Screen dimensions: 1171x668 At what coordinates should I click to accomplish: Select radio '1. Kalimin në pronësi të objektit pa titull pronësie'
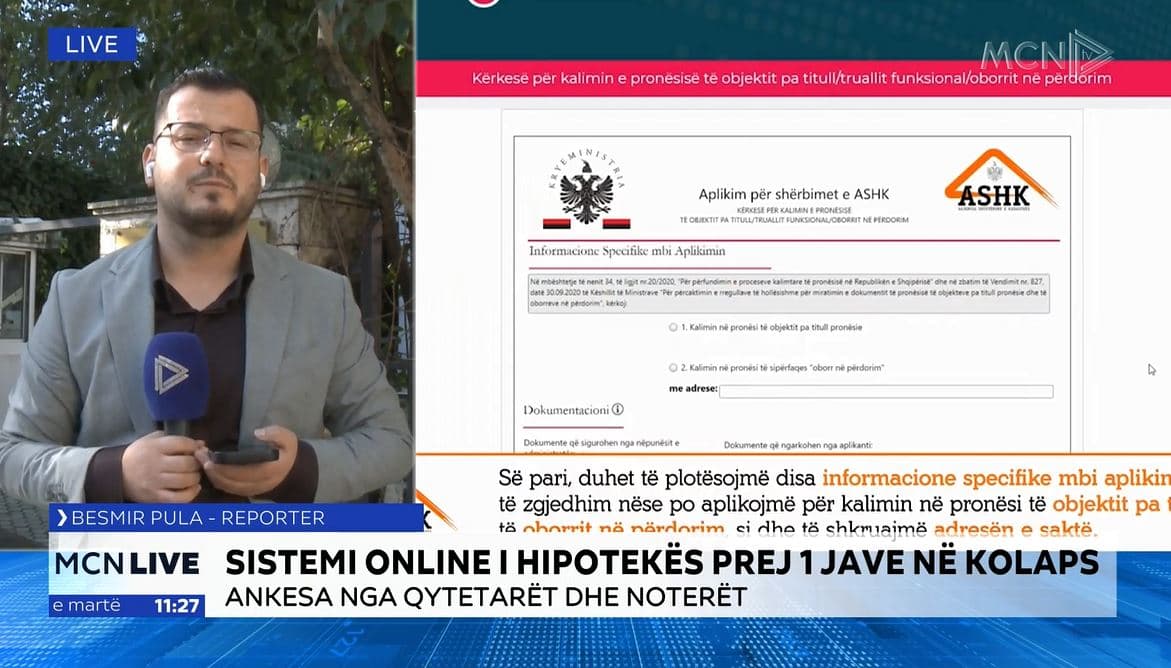pyautogui.click(x=673, y=327)
